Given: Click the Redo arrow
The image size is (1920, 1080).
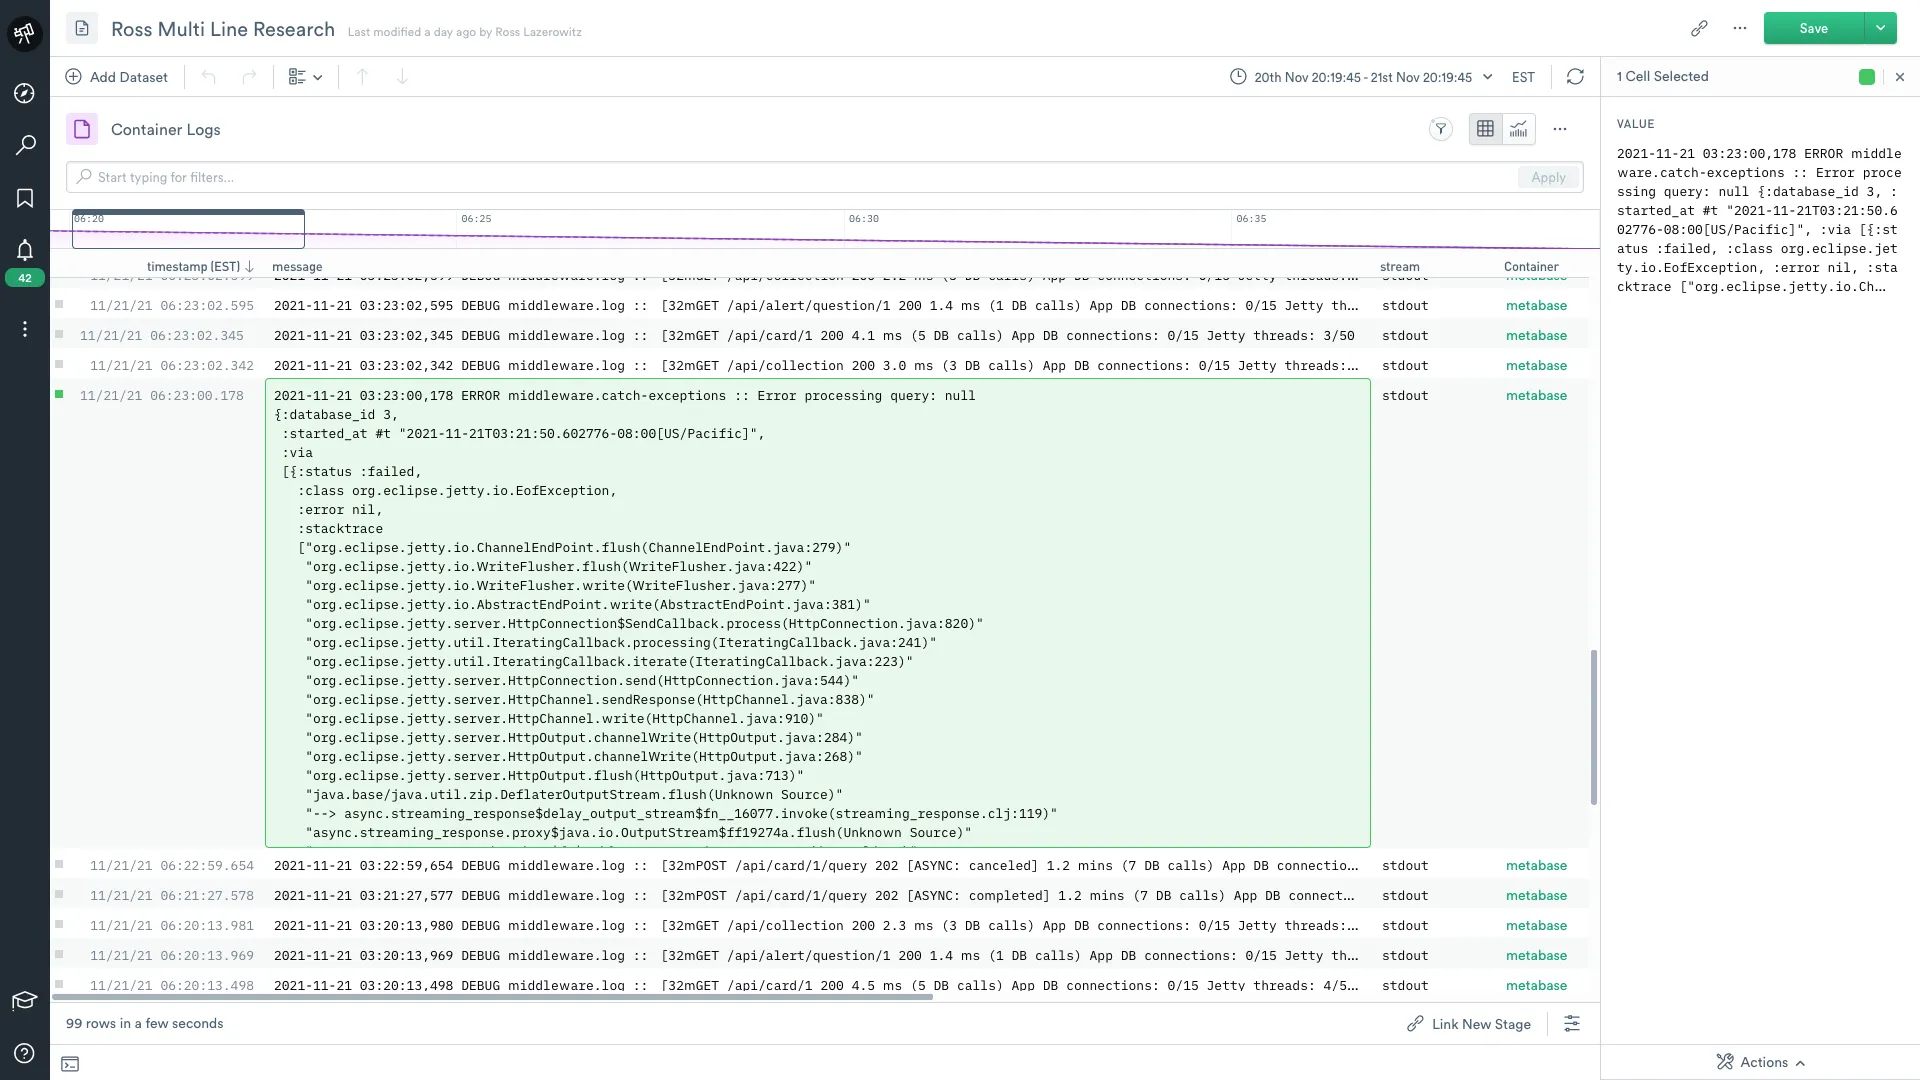Looking at the screenshot, I should (249, 77).
